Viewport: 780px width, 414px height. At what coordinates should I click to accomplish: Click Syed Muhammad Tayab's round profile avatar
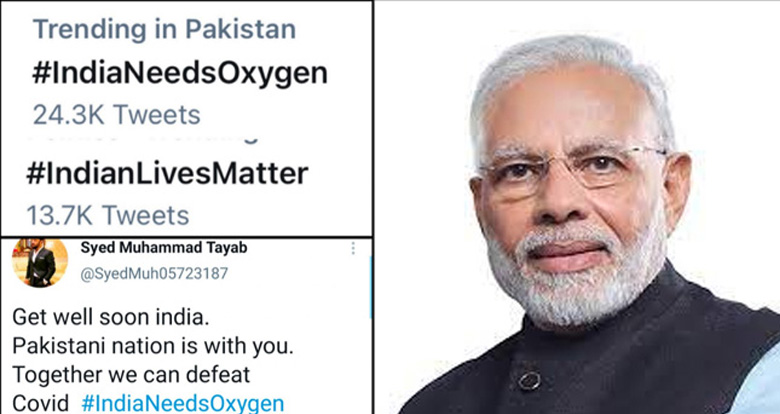click(40, 263)
